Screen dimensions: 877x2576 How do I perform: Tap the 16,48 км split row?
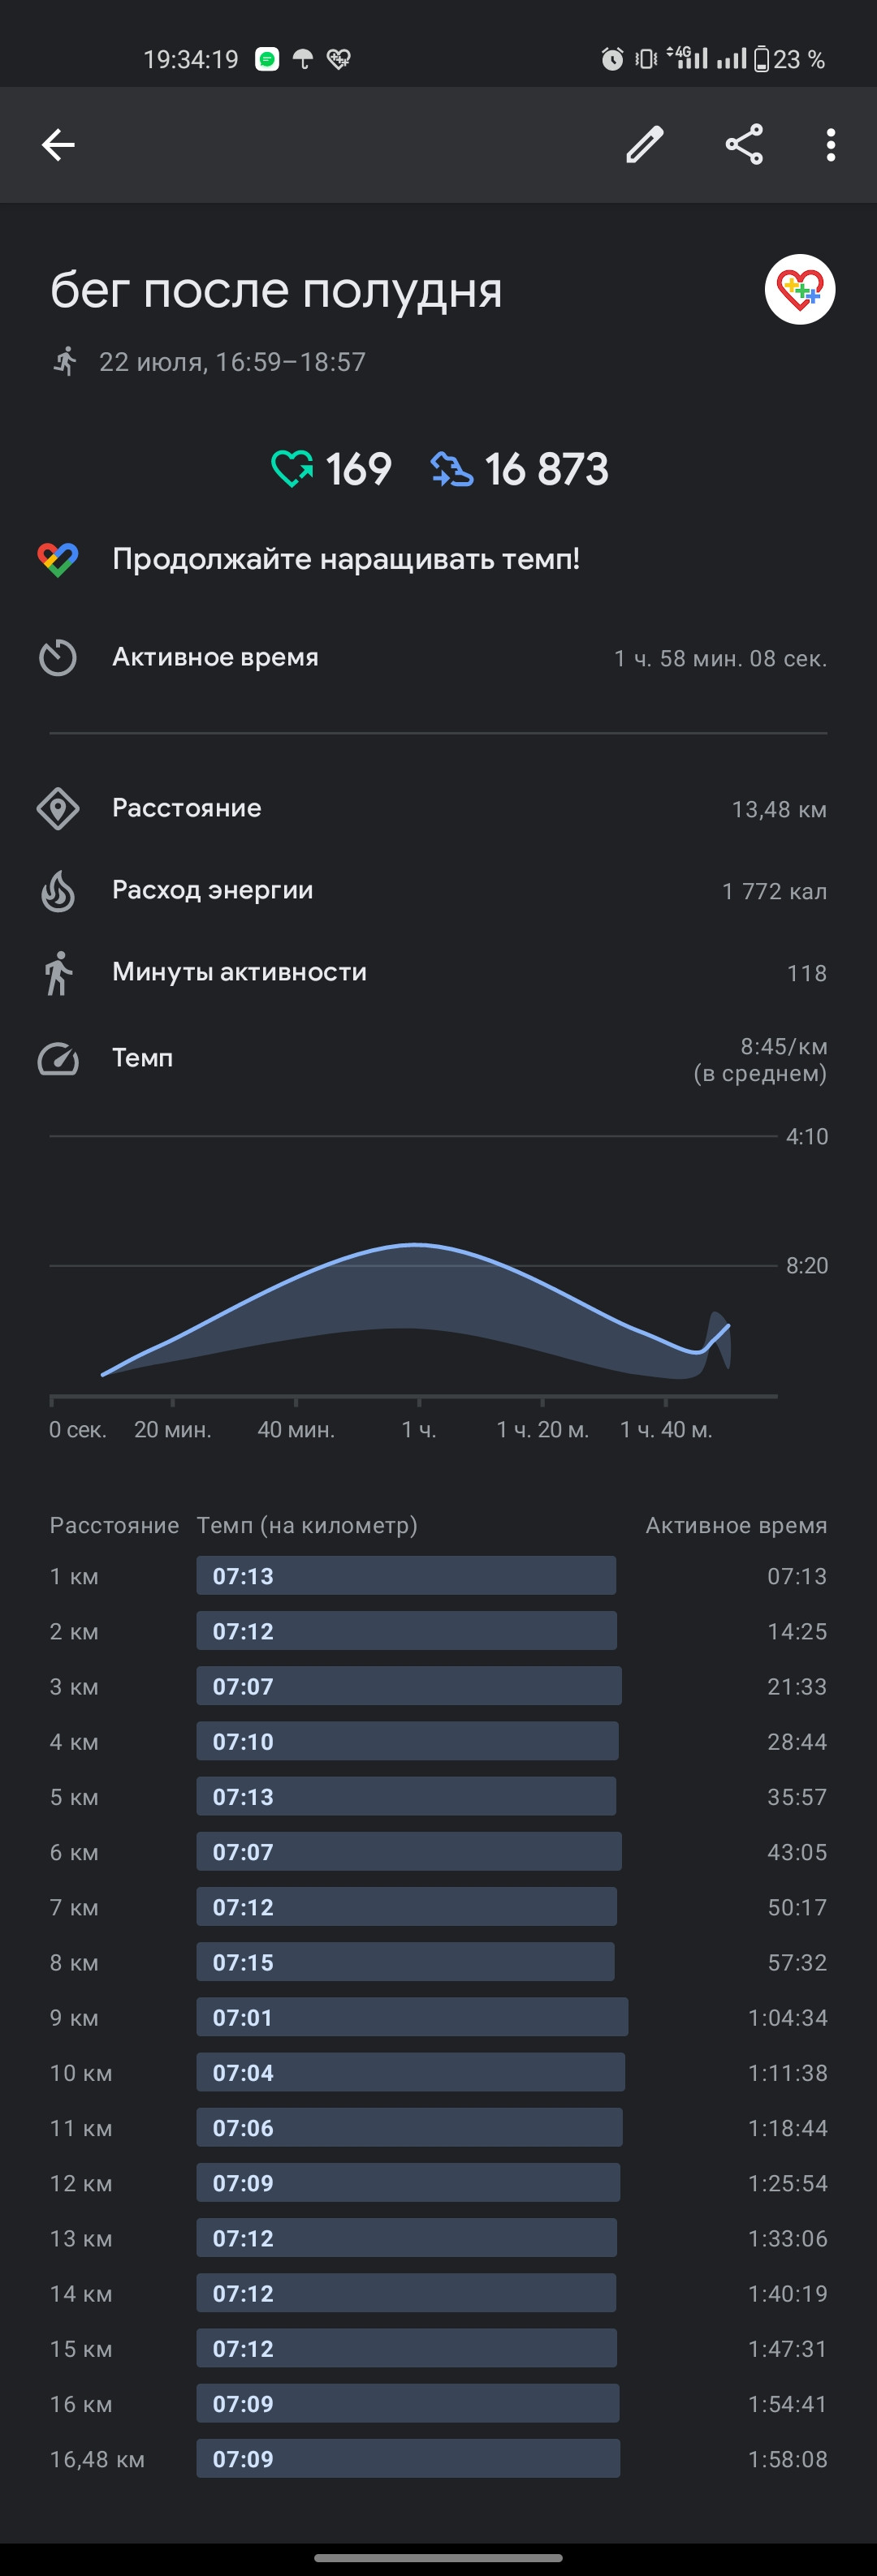pos(438,2459)
